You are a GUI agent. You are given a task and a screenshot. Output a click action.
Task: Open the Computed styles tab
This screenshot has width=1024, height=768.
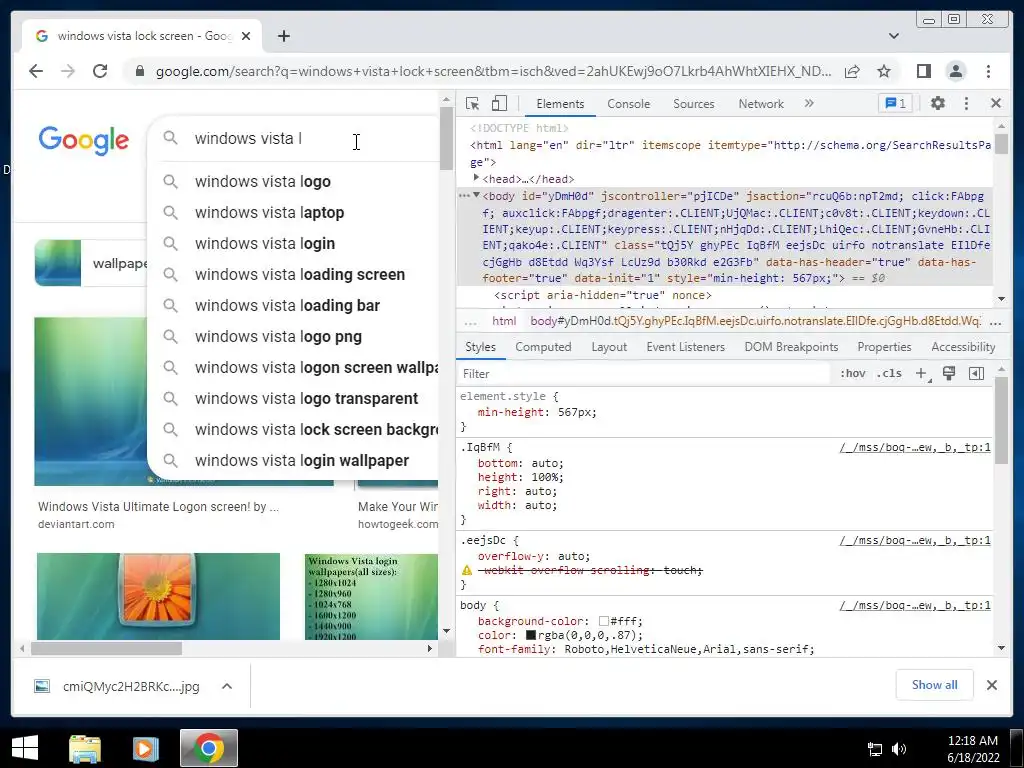543,347
